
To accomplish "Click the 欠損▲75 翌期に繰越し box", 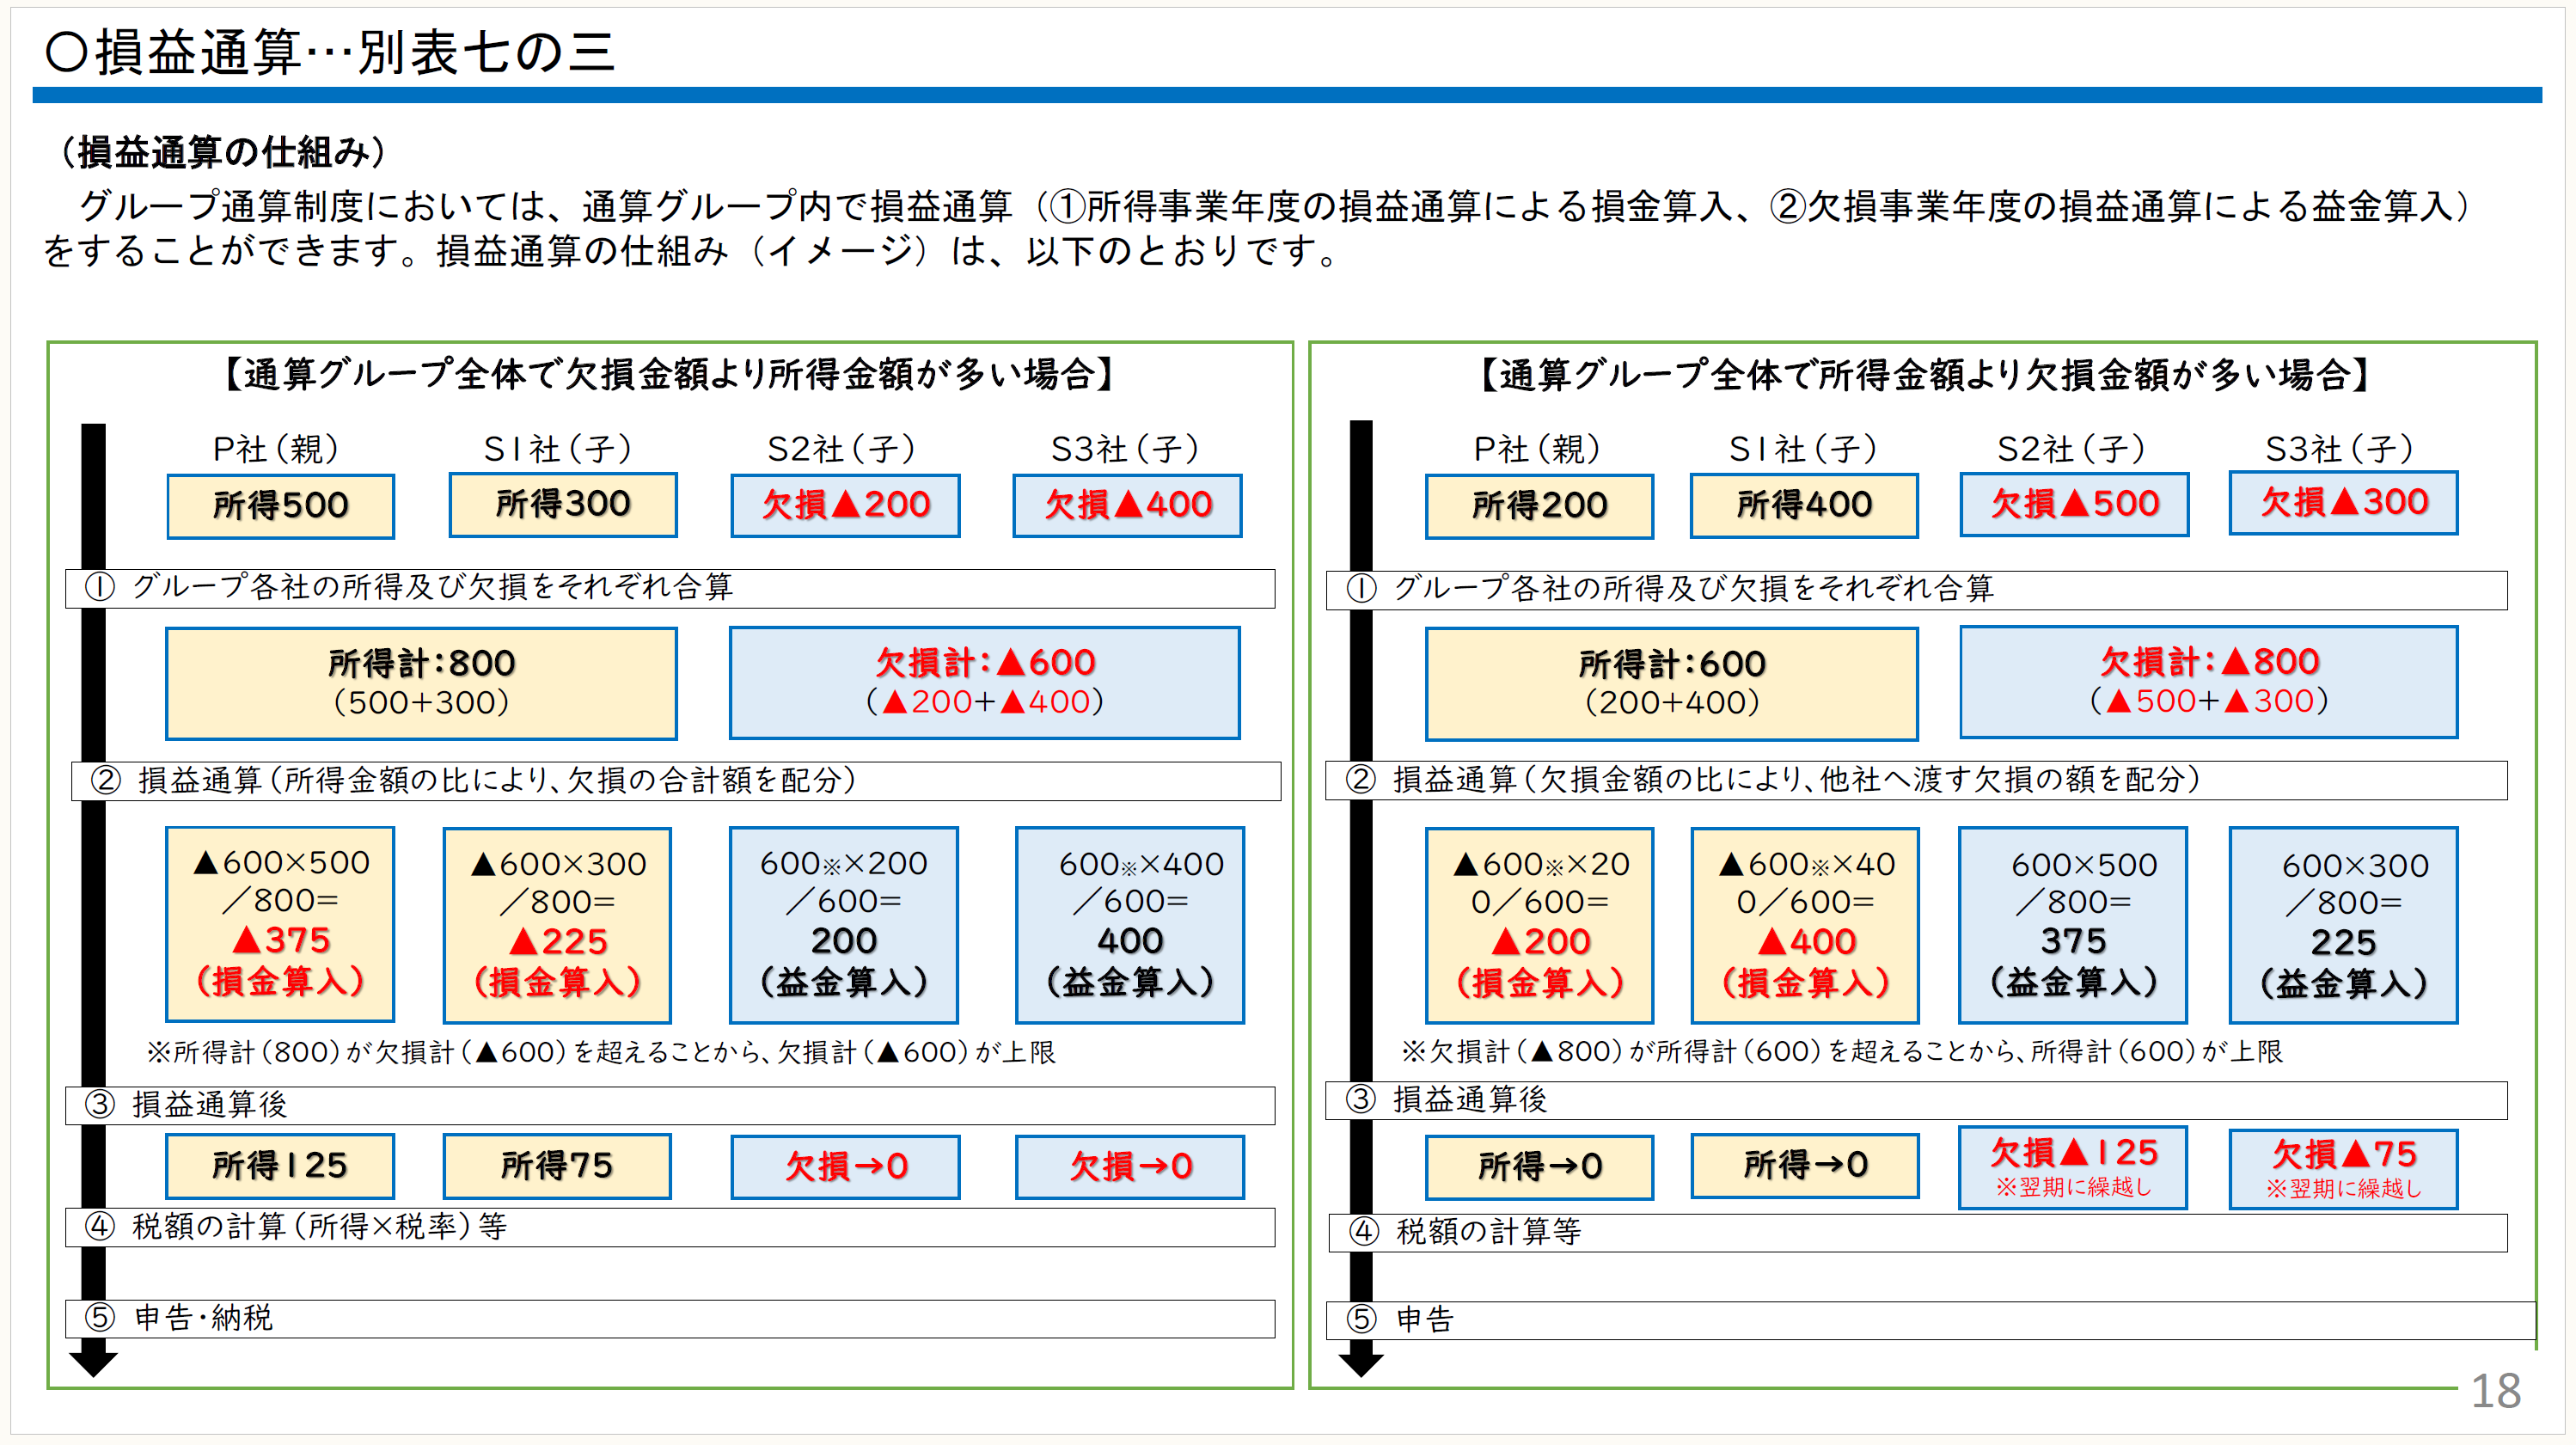I will tap(2342, 1168).
